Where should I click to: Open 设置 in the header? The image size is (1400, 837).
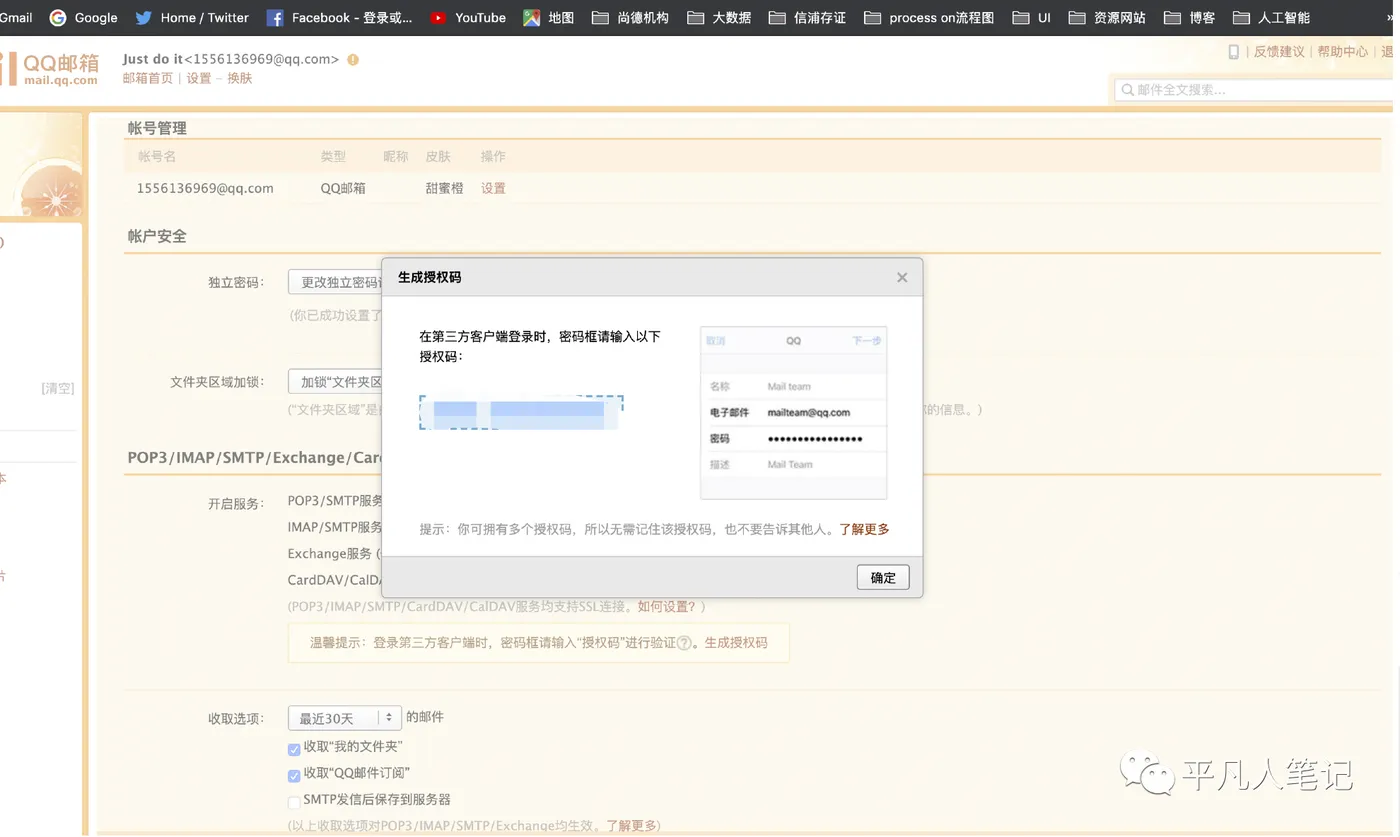pyautogui.click(x=199, y=78)
